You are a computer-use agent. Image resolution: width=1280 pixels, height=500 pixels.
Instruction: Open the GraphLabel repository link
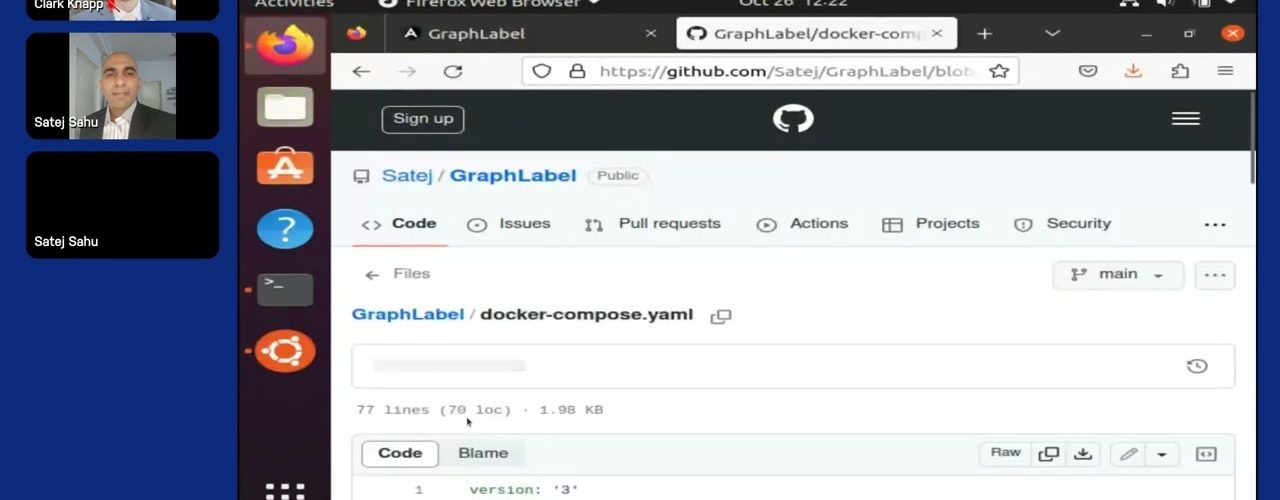[512, 176]
